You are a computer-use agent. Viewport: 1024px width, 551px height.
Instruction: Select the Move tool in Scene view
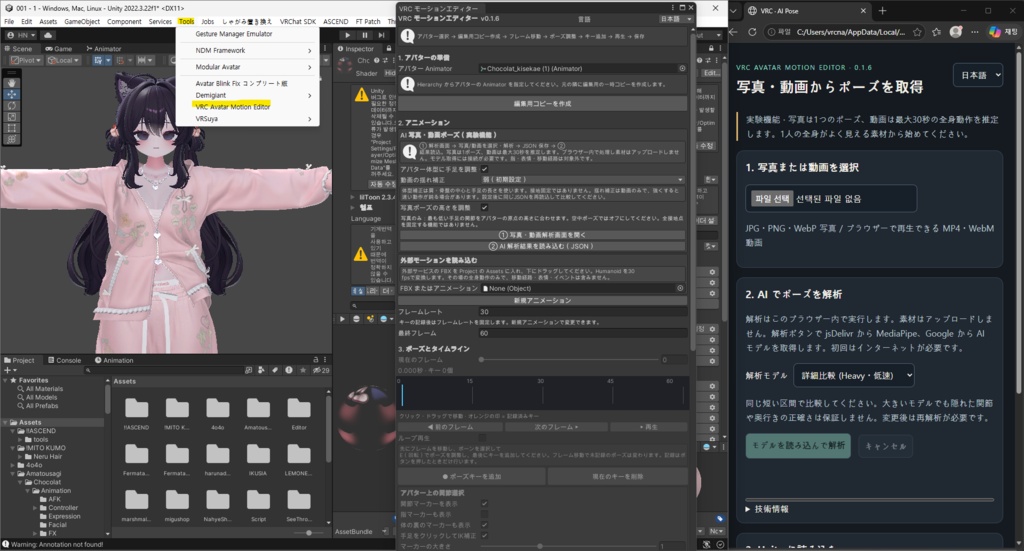point(12,94)
